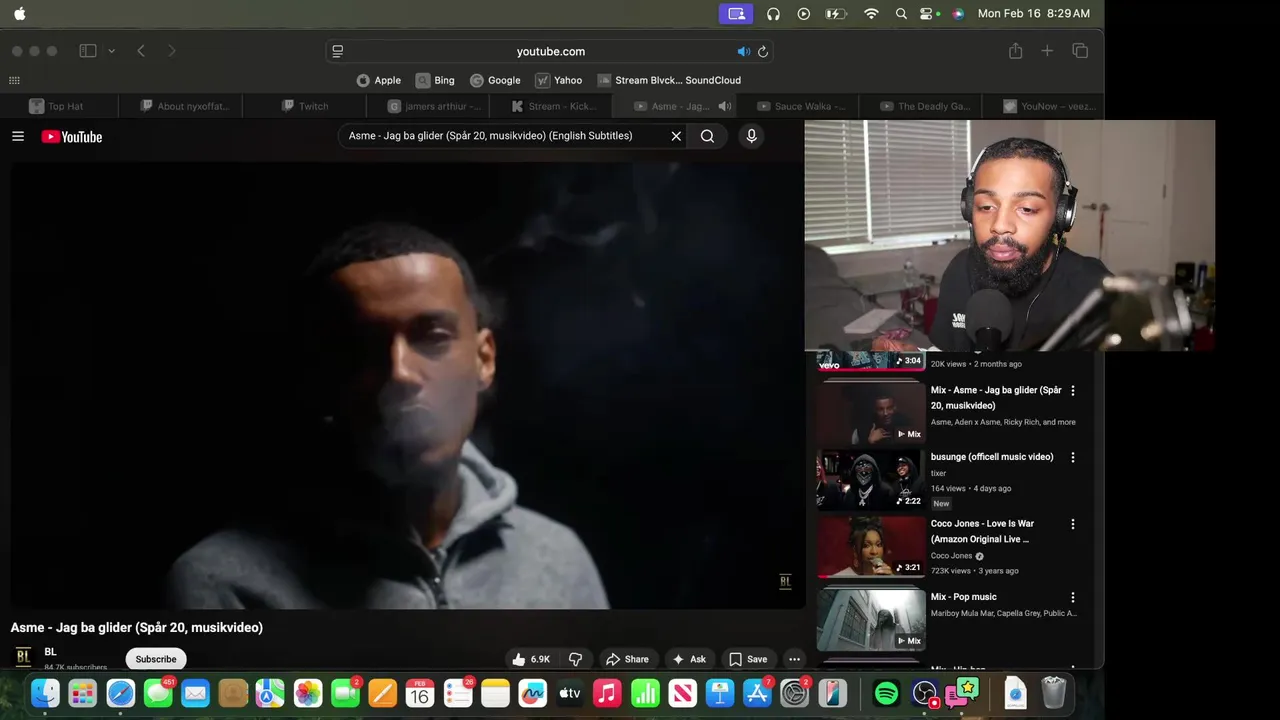Click the youtube.com address bar
The image size is (1280, 720).
point(551,51)
